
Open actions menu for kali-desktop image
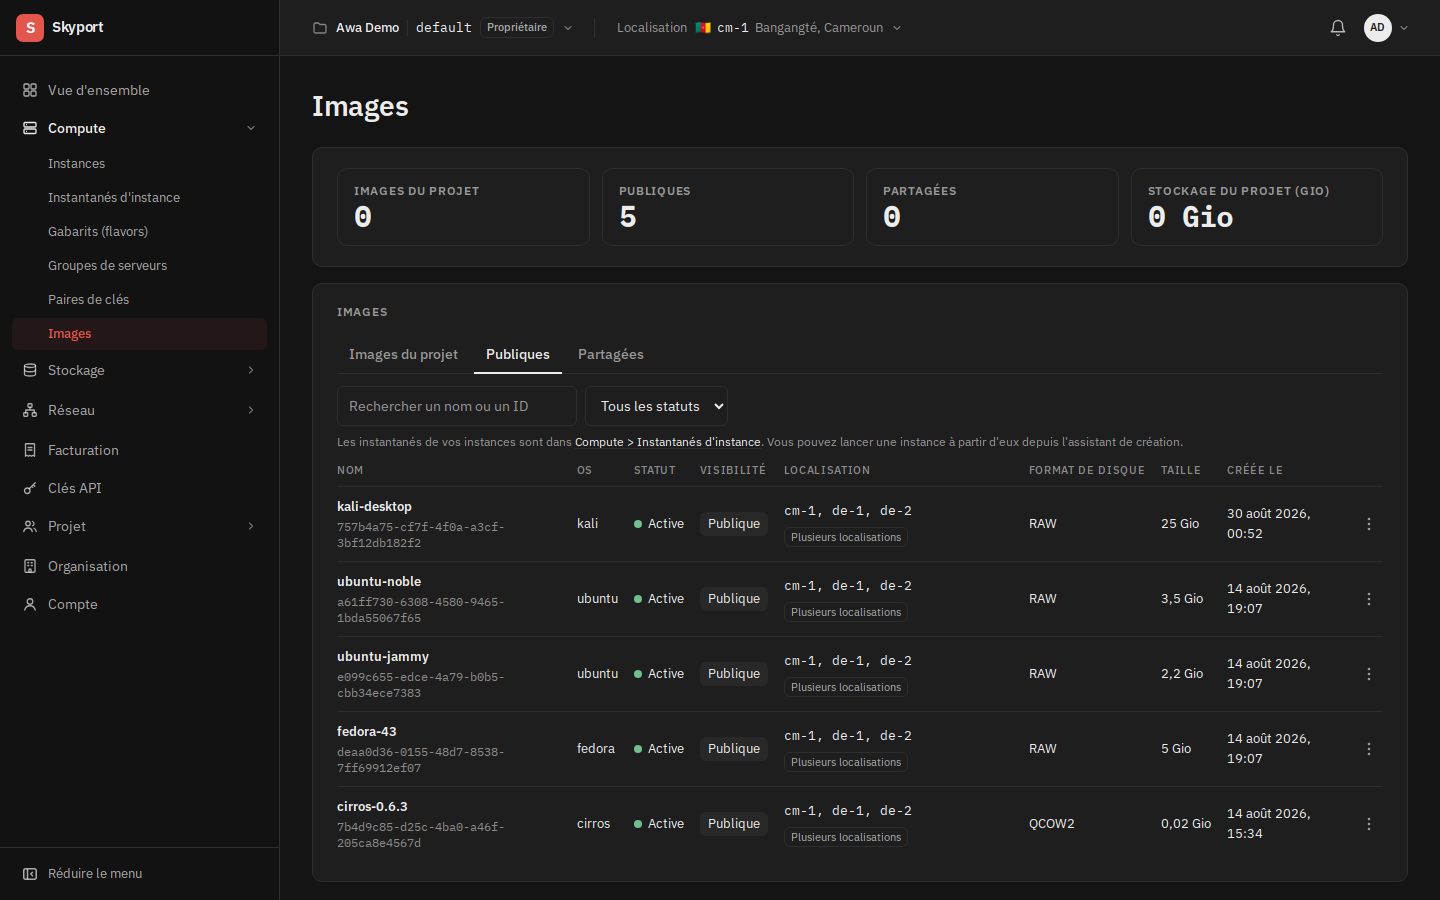(1369, 524)
